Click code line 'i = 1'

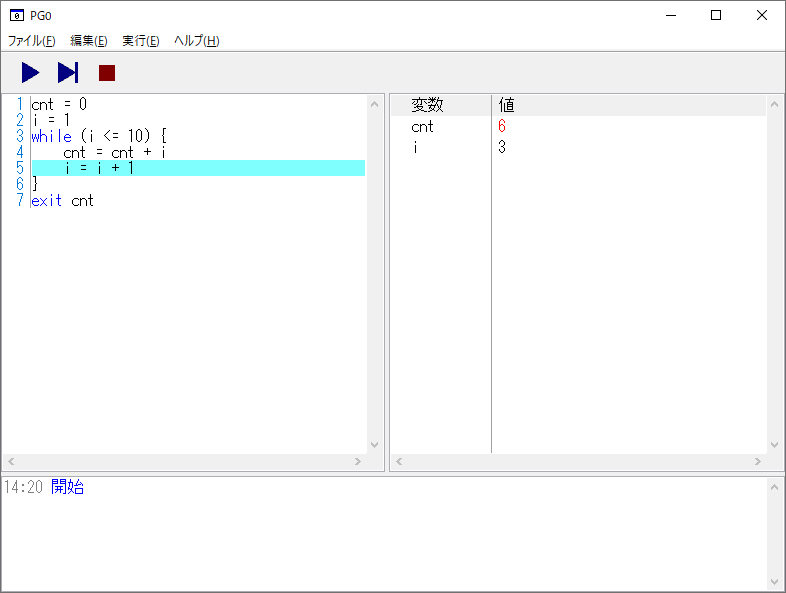51,120
